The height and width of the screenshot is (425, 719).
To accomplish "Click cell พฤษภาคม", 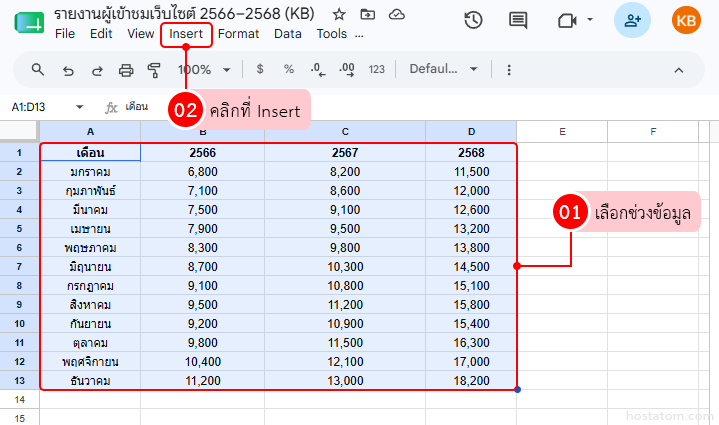I will click(x=90, y=248).
